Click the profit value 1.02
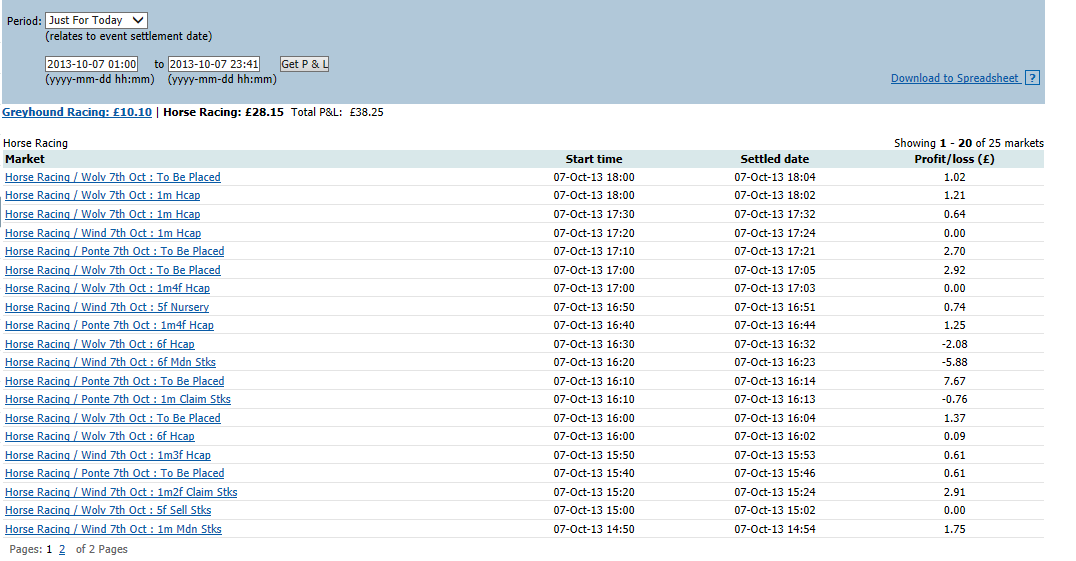This screenshot has height=561, width=1076. (955, 177)
